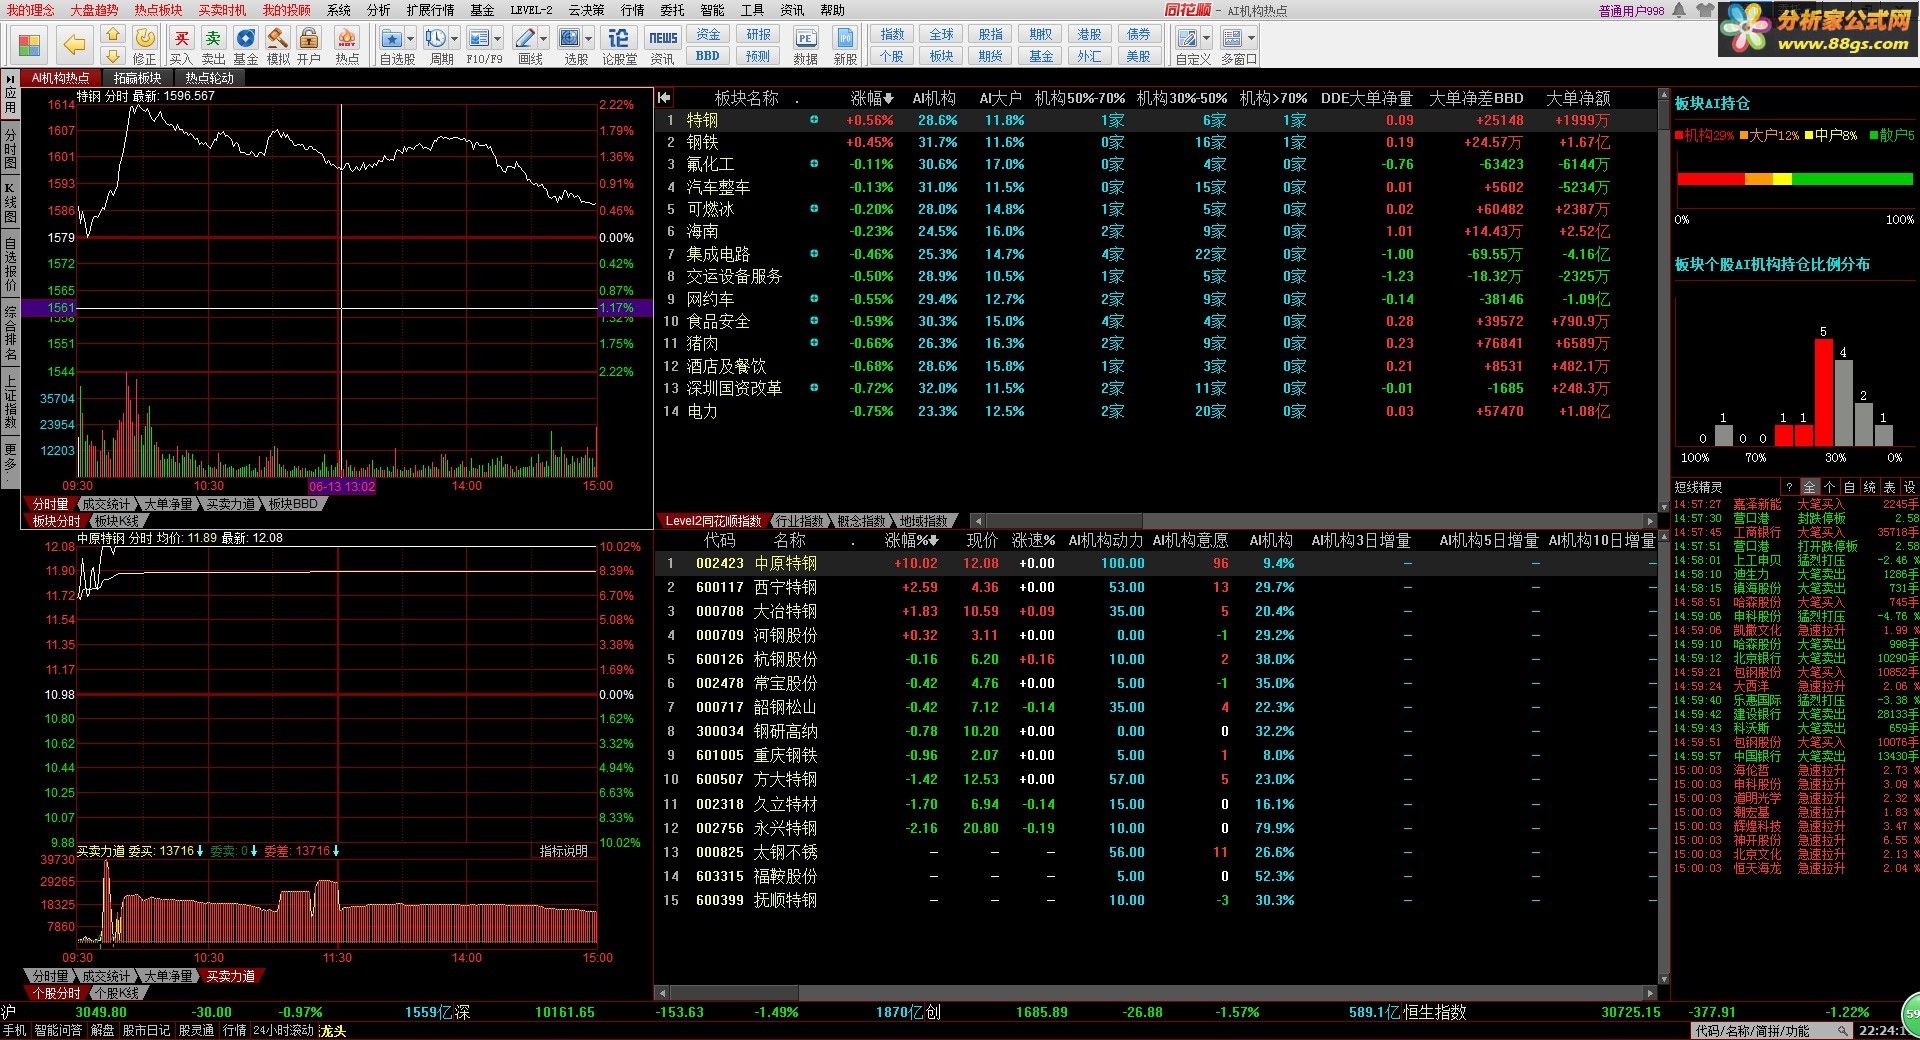
Task: Expand the 选股 dropdown arrow
Action: coord(589,39)
